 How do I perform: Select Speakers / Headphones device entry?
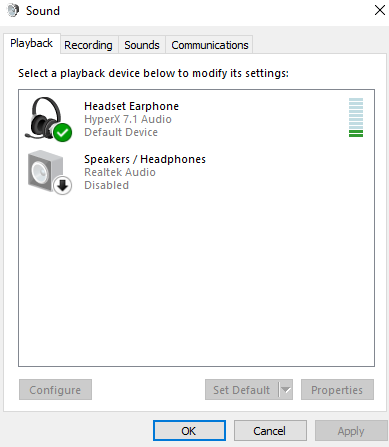click(196, 172)
